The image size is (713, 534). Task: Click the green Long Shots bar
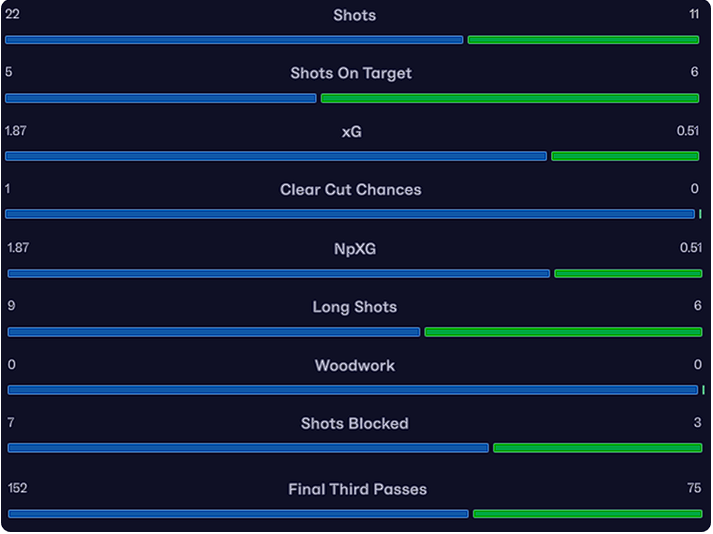(x=563, y=332)
